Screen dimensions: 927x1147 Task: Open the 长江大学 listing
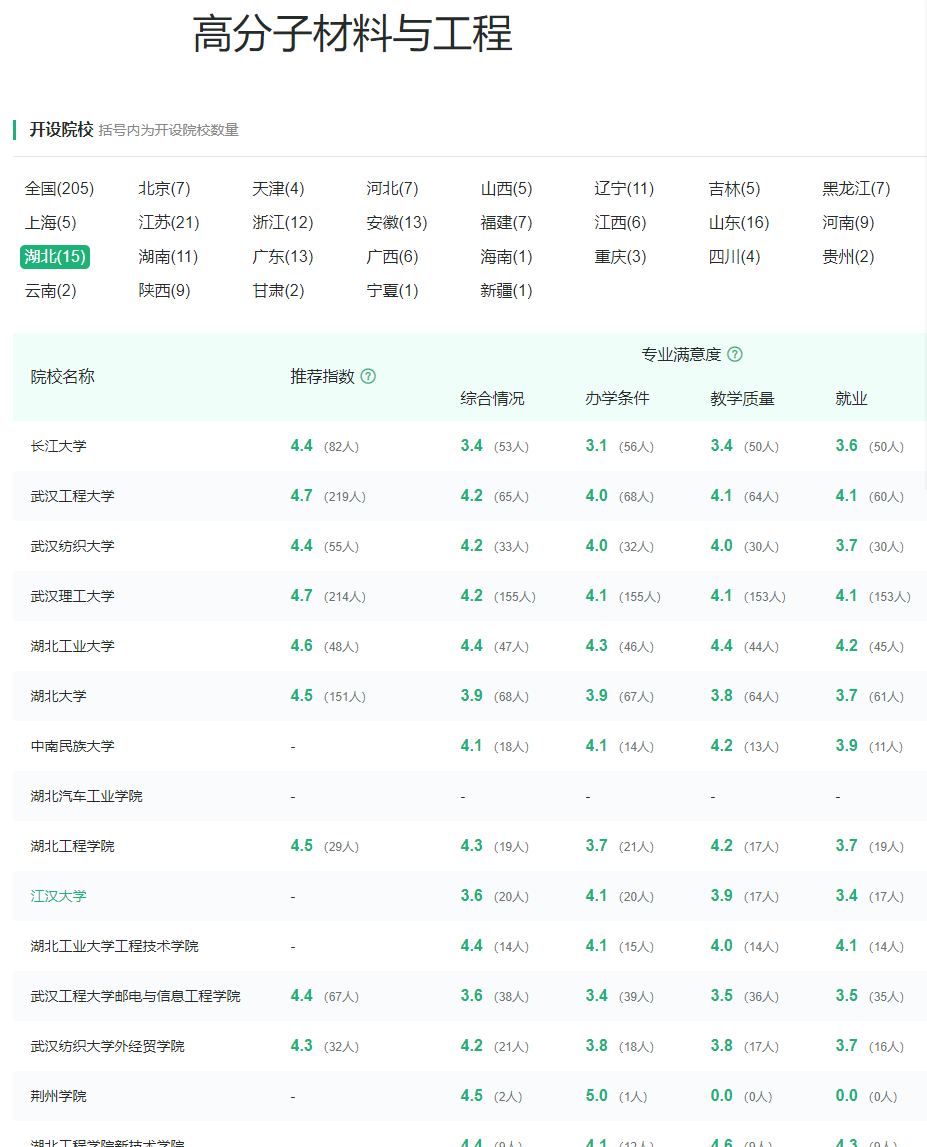(x=57, y=445)
